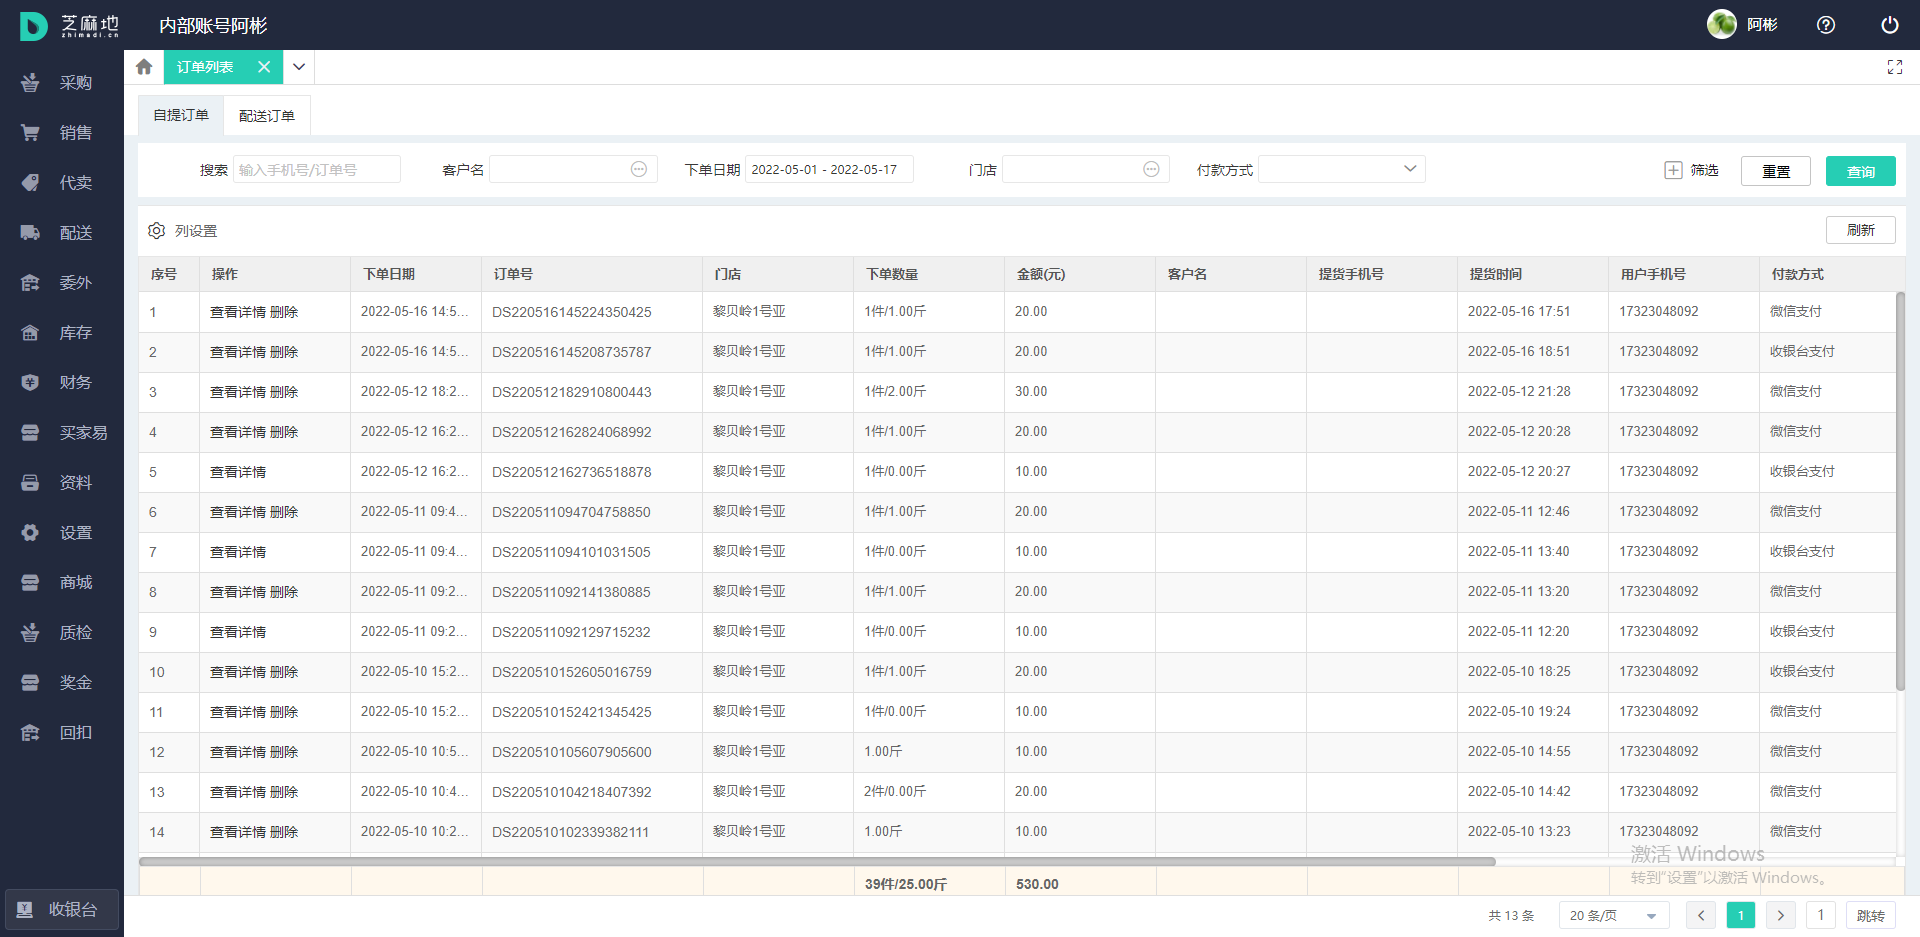
Task: Close the 订单列表 tab with X
Action: click(264, 67)
